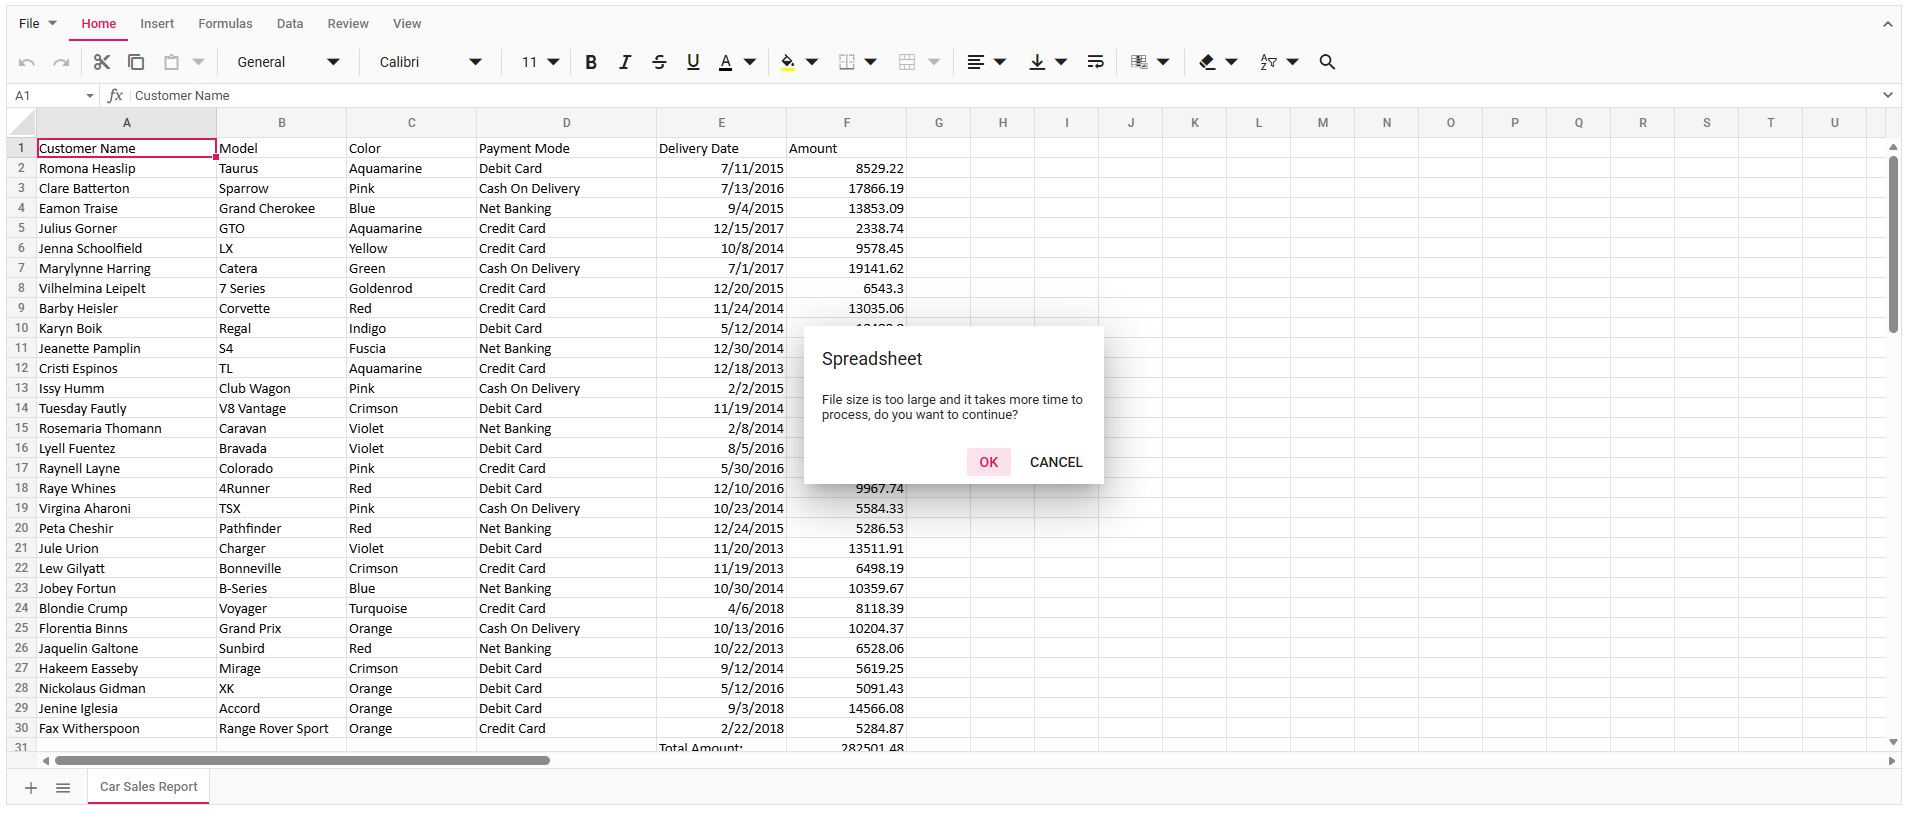Click the Clear eraser icon

tap(1207, 62)
